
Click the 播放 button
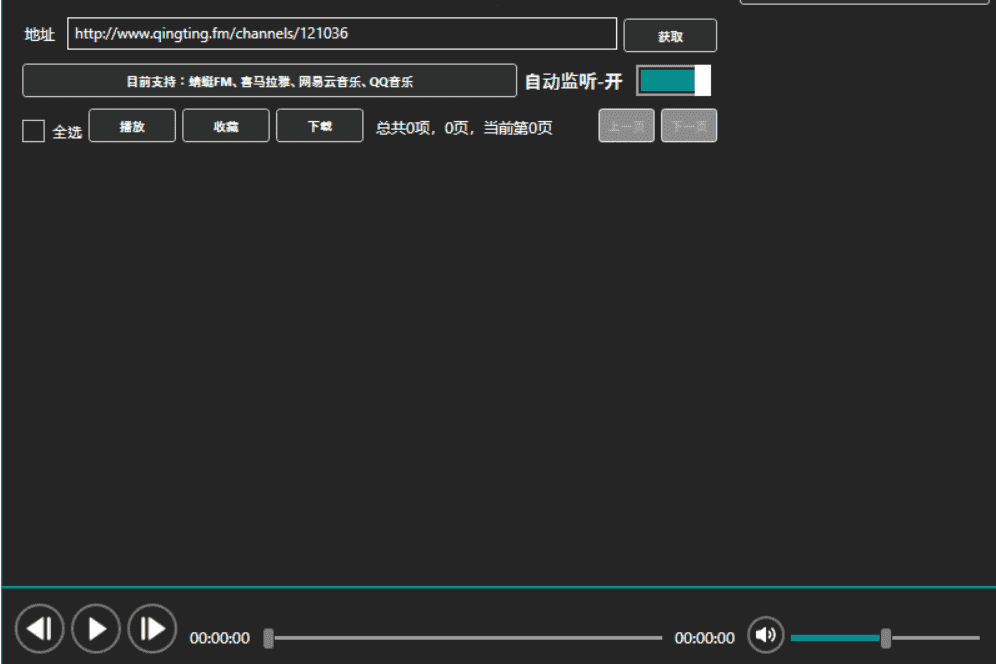(132, 126)
